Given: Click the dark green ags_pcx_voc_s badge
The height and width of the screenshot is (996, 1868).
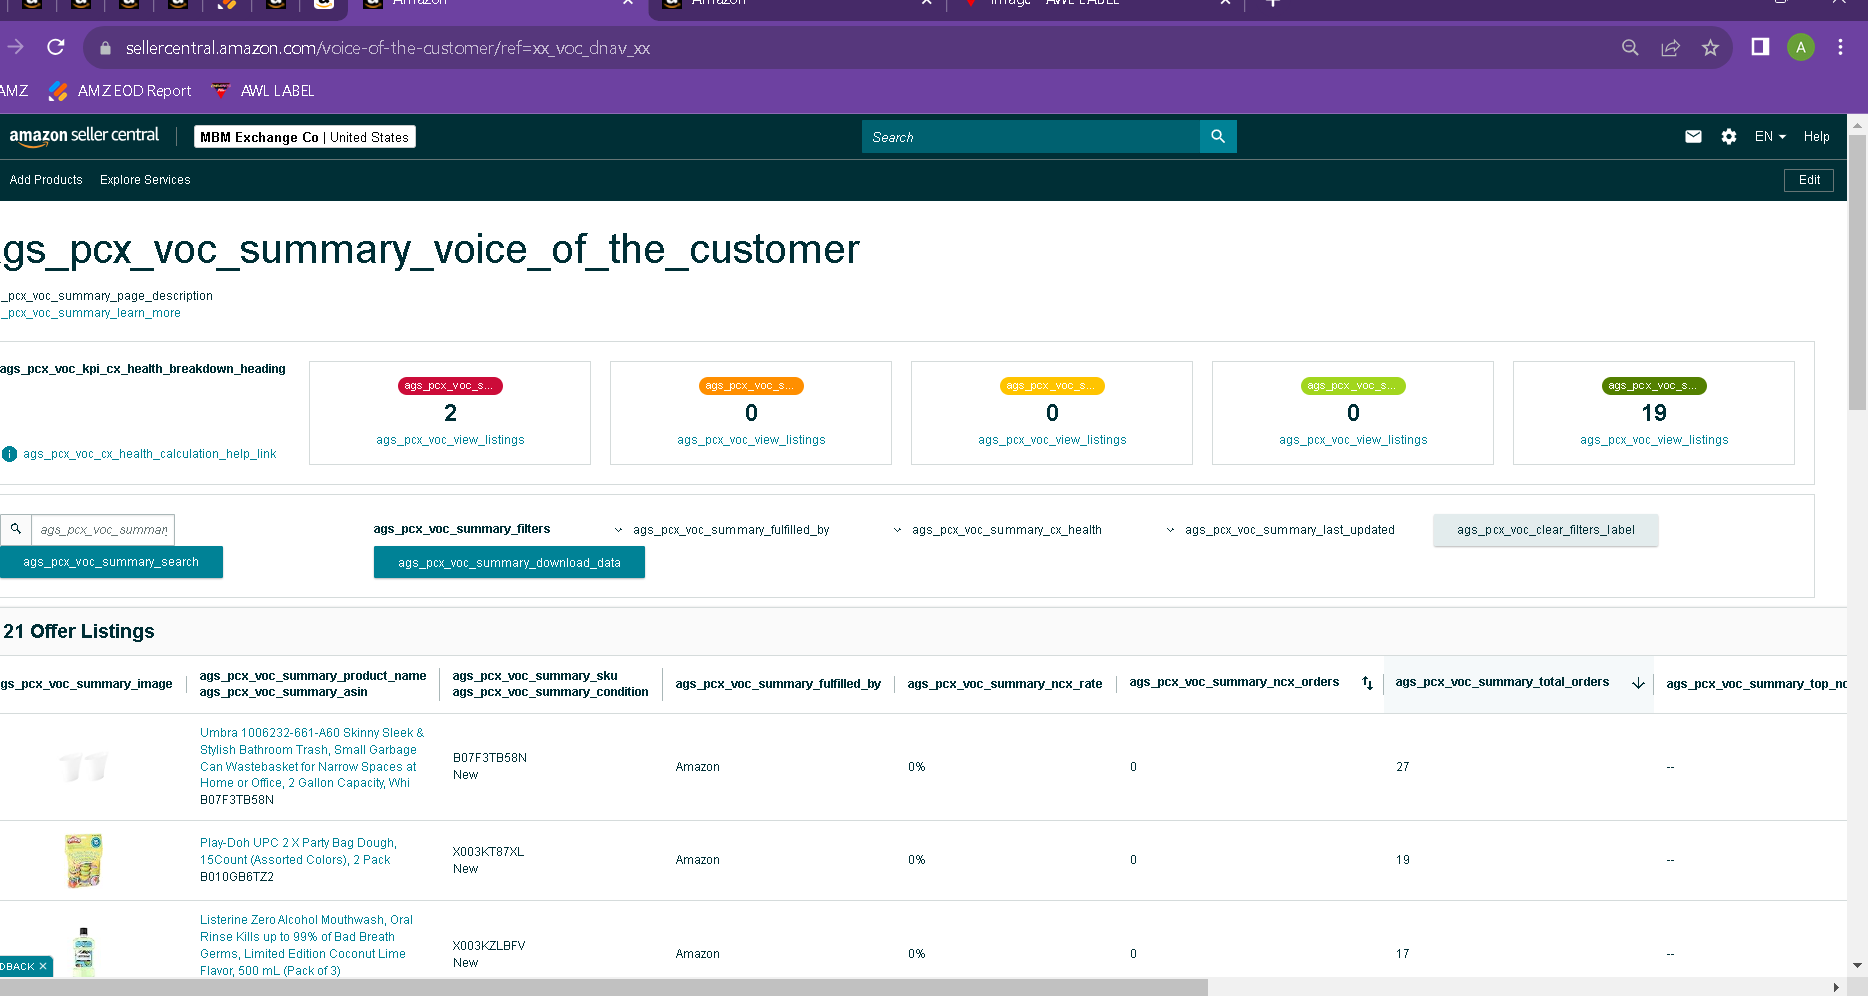Looking at the screenshot, I should point(1654,386).
